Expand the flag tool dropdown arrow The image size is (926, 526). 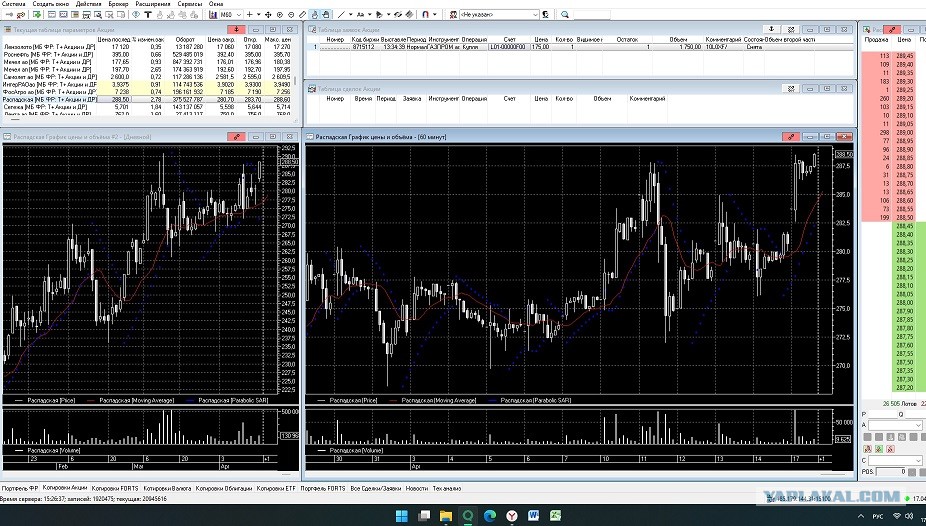click(x=389, y=14)
